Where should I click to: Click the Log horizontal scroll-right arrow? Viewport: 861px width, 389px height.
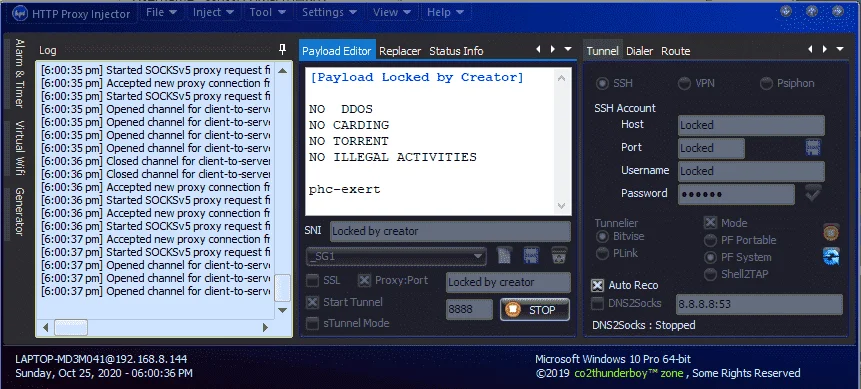point(266,327)
